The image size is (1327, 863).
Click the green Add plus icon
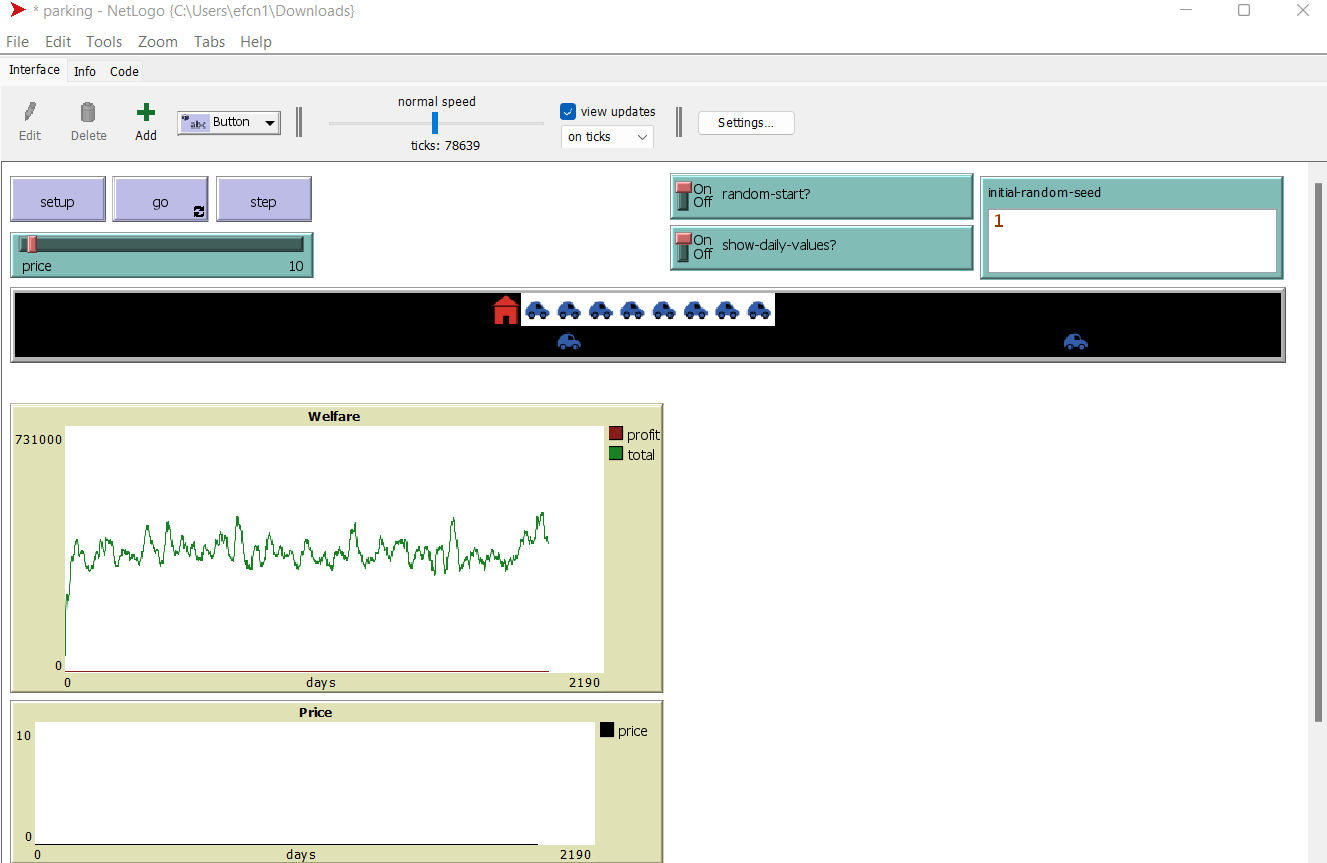click(x=146, y=112)
